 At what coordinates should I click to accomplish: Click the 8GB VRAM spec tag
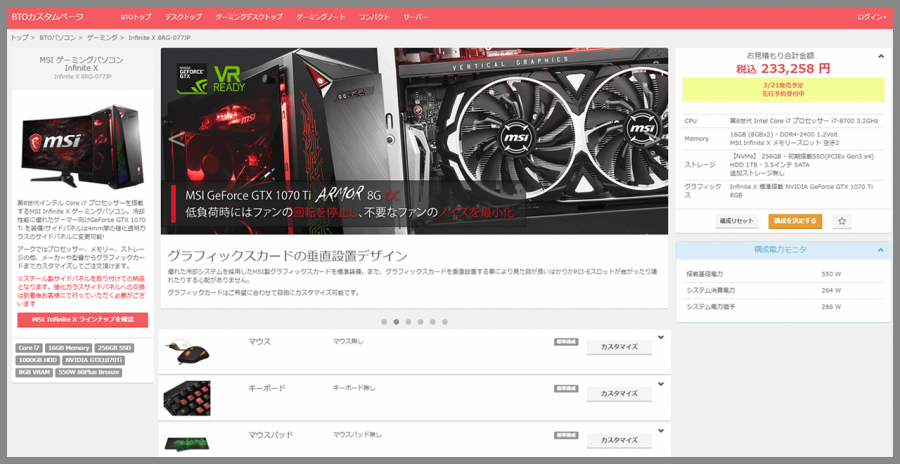pos(34,373)
